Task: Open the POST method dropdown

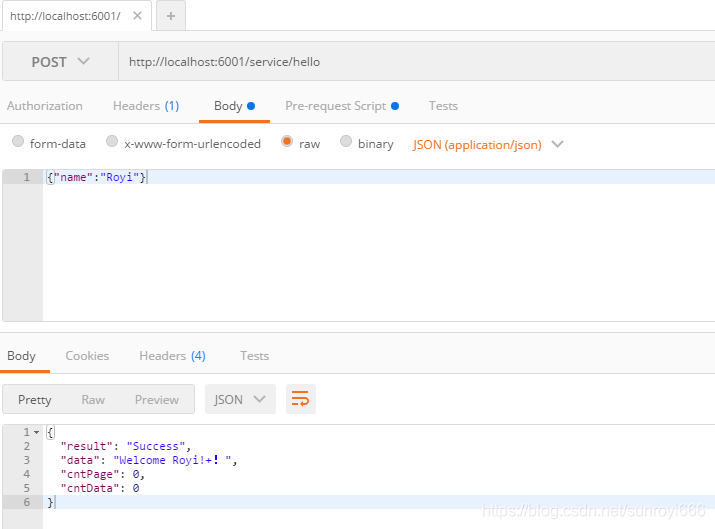Action: [x=60, y=62]
